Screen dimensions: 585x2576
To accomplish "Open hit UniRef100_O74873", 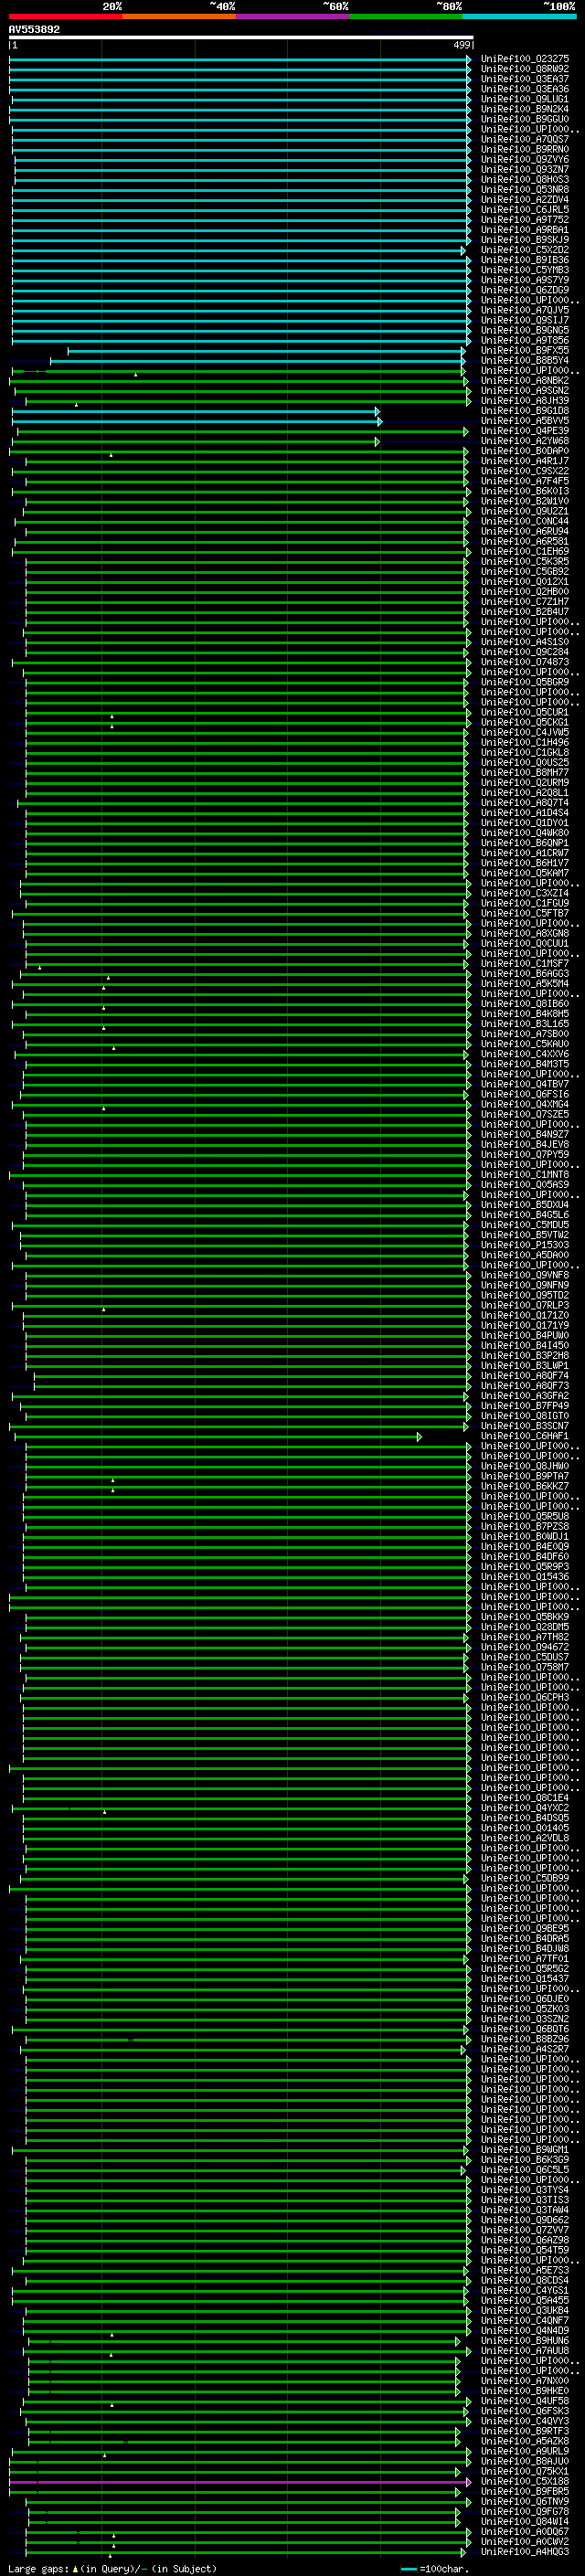I will pos(525,662).
